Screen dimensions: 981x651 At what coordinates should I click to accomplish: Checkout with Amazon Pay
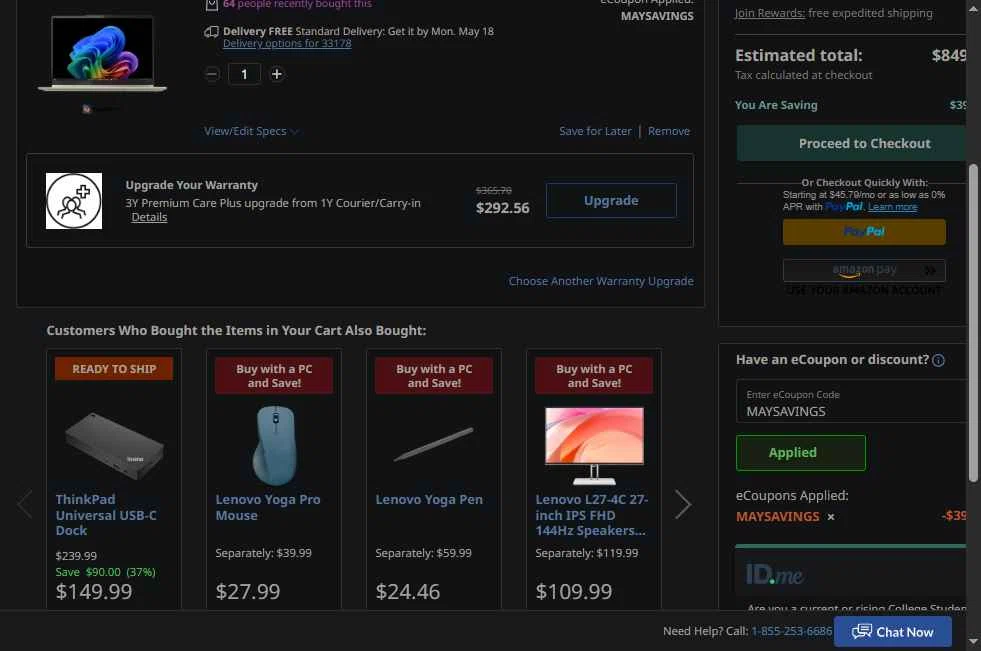click(x=864, y=270)
